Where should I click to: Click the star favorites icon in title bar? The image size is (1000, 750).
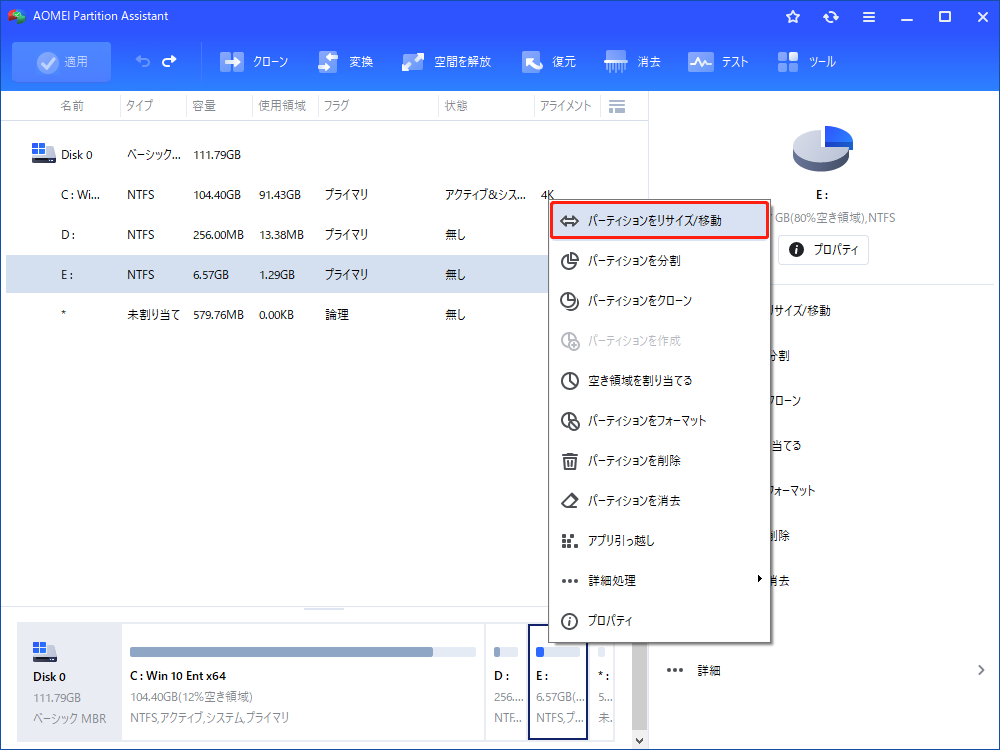click(x=793, y=17)
